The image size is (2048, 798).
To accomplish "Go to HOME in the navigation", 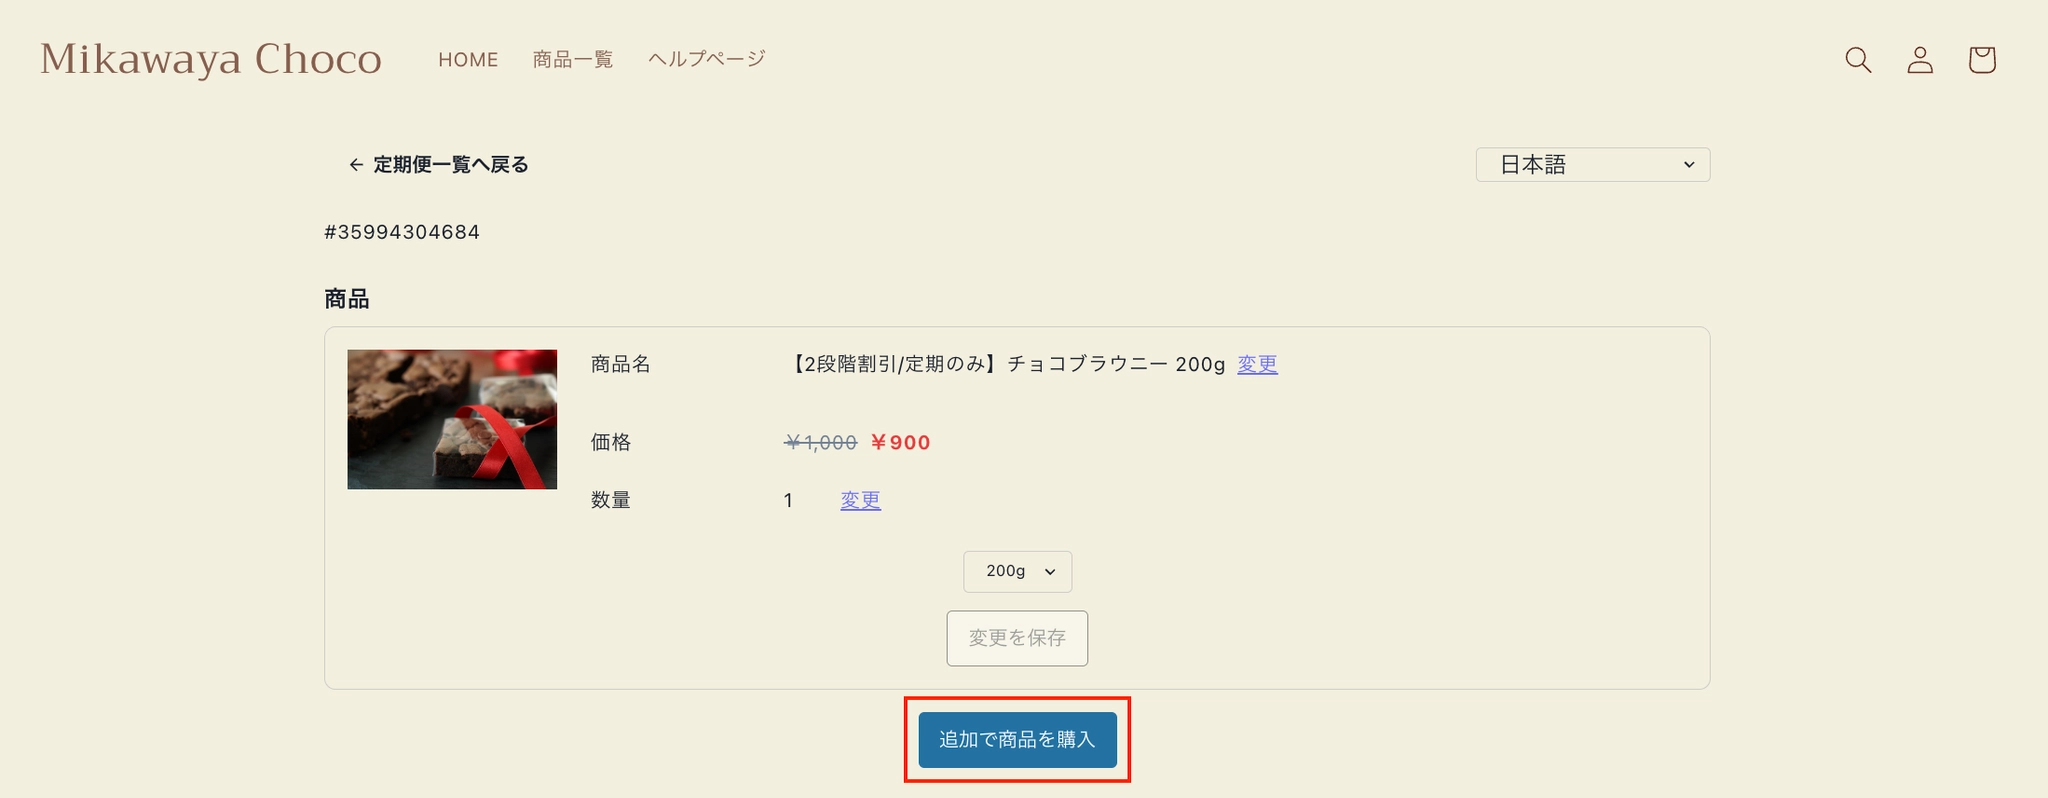I will (468, 60).
